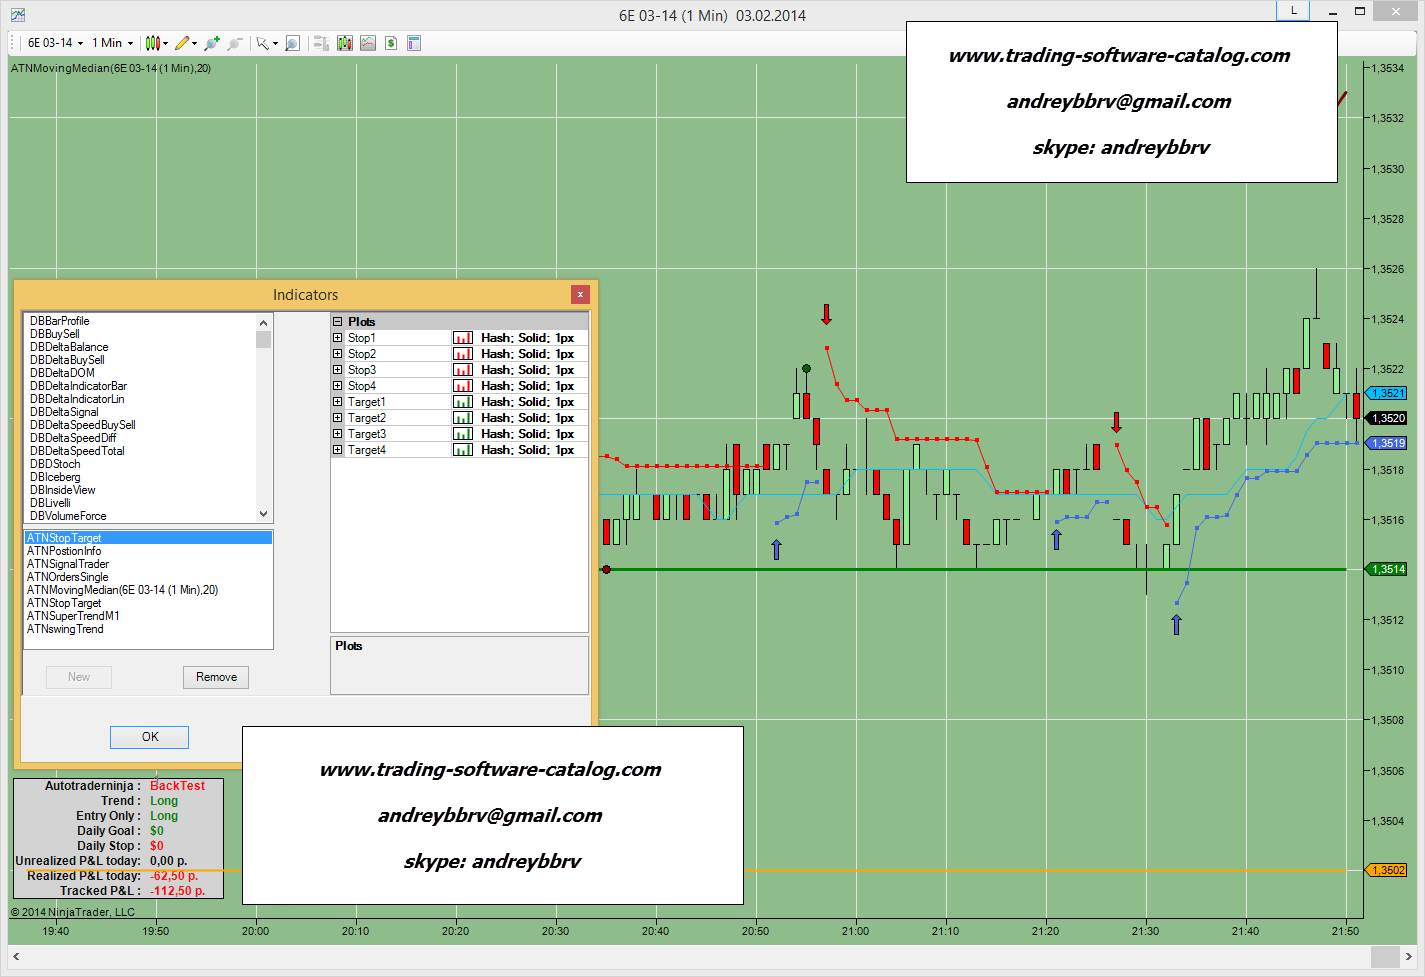
Task: Collapse the Plots category section
Action: click(338, 322)
